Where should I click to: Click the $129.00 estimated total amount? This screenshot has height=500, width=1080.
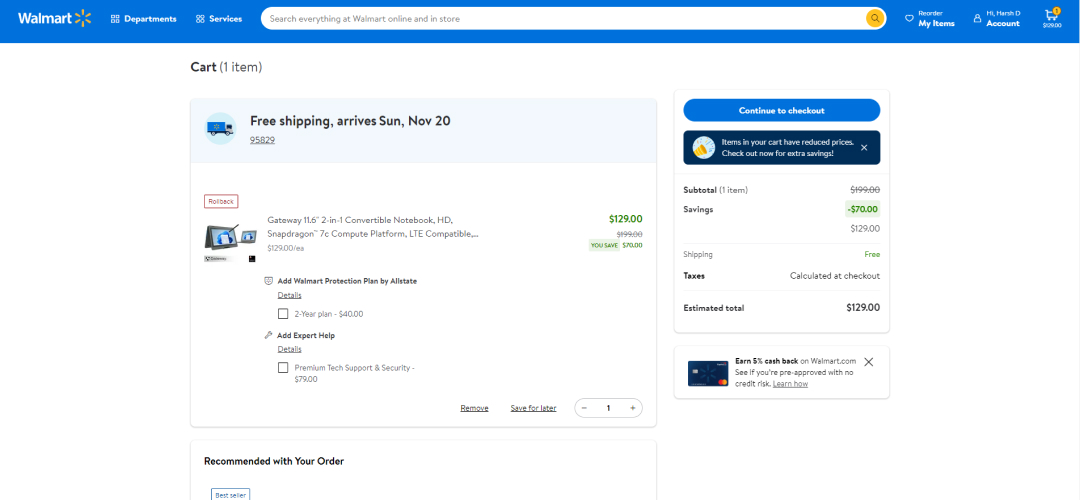point(863,308)
